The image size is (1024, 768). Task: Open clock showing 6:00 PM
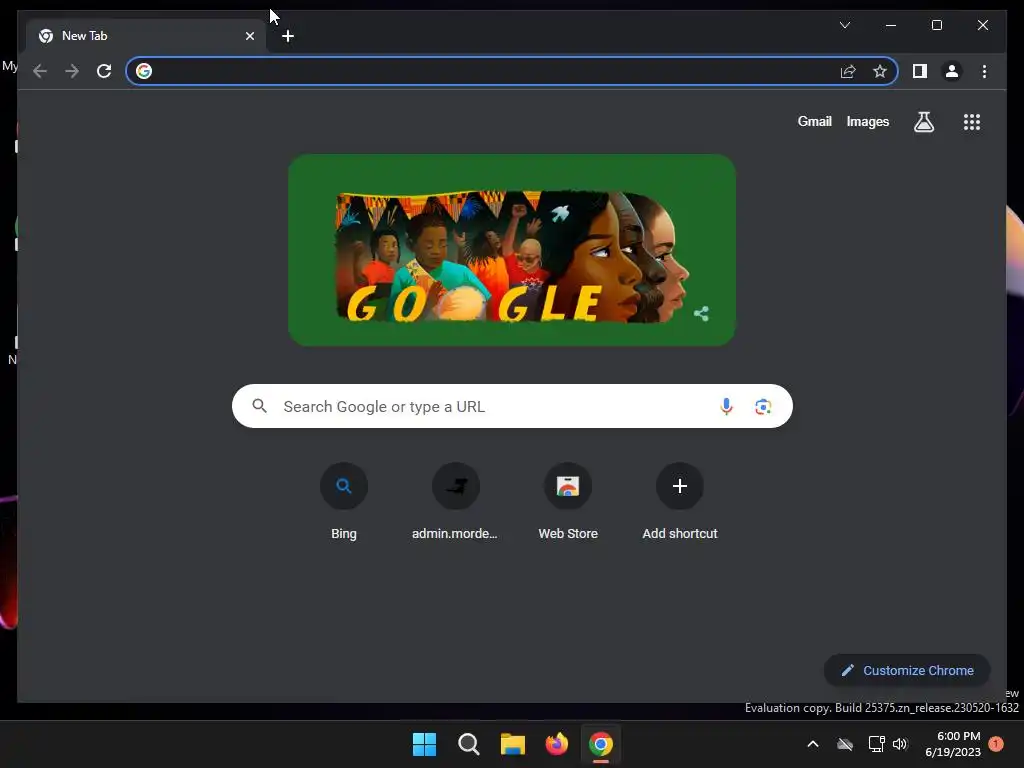point(953,744)
